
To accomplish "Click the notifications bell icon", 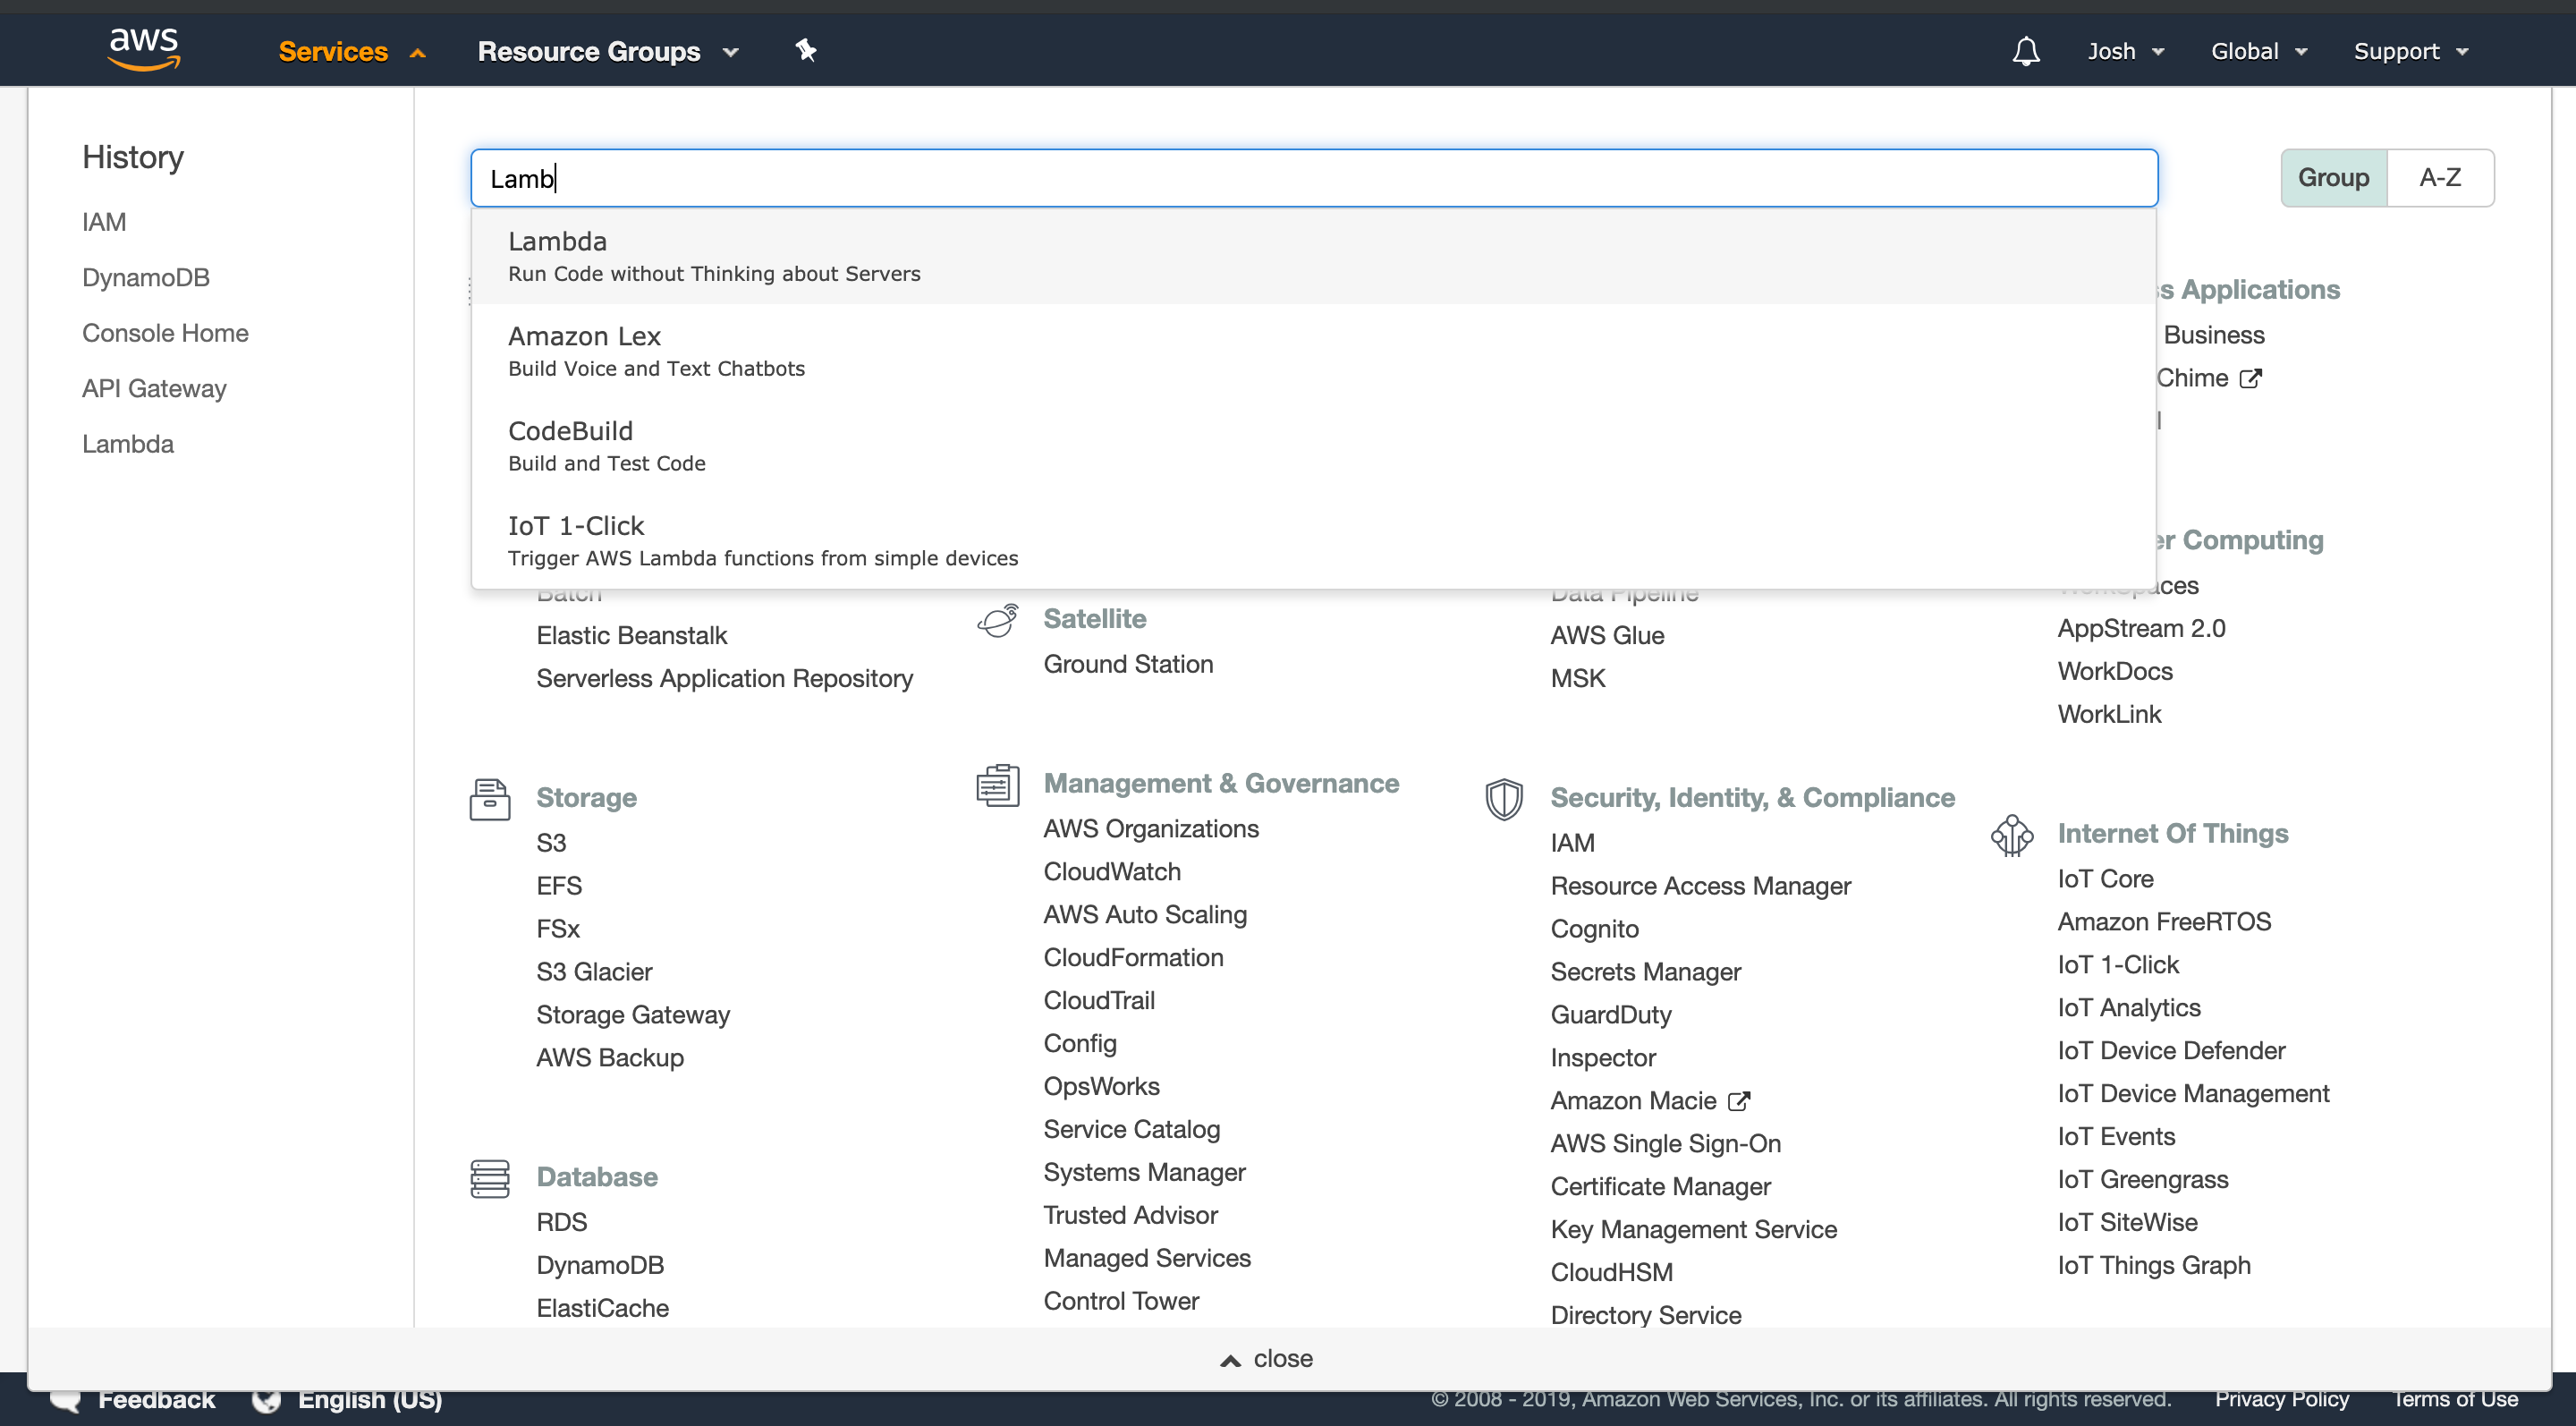I will [2024, 50].
